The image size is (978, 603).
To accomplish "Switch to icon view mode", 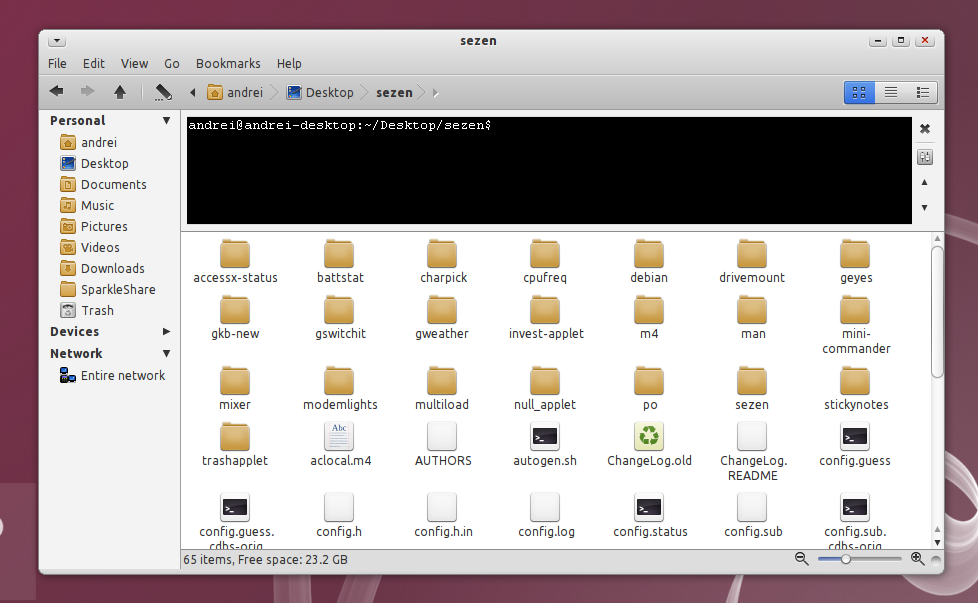I will 859,92.
